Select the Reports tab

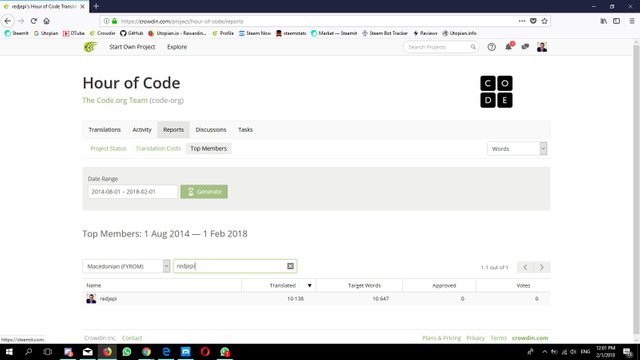coord(173,129)
